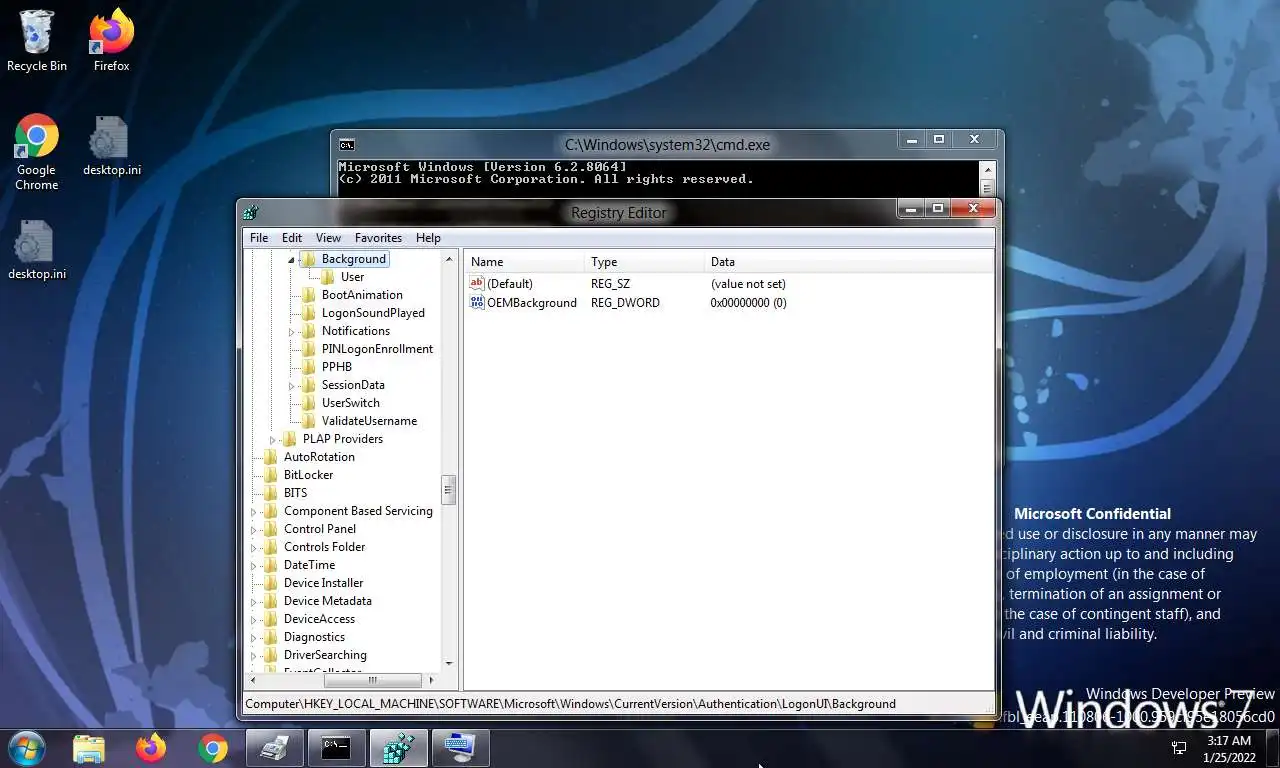This screenshot has width=1280, height=768.
Task: Launch Firefox from the taskbar
Action: click(151, 748)
